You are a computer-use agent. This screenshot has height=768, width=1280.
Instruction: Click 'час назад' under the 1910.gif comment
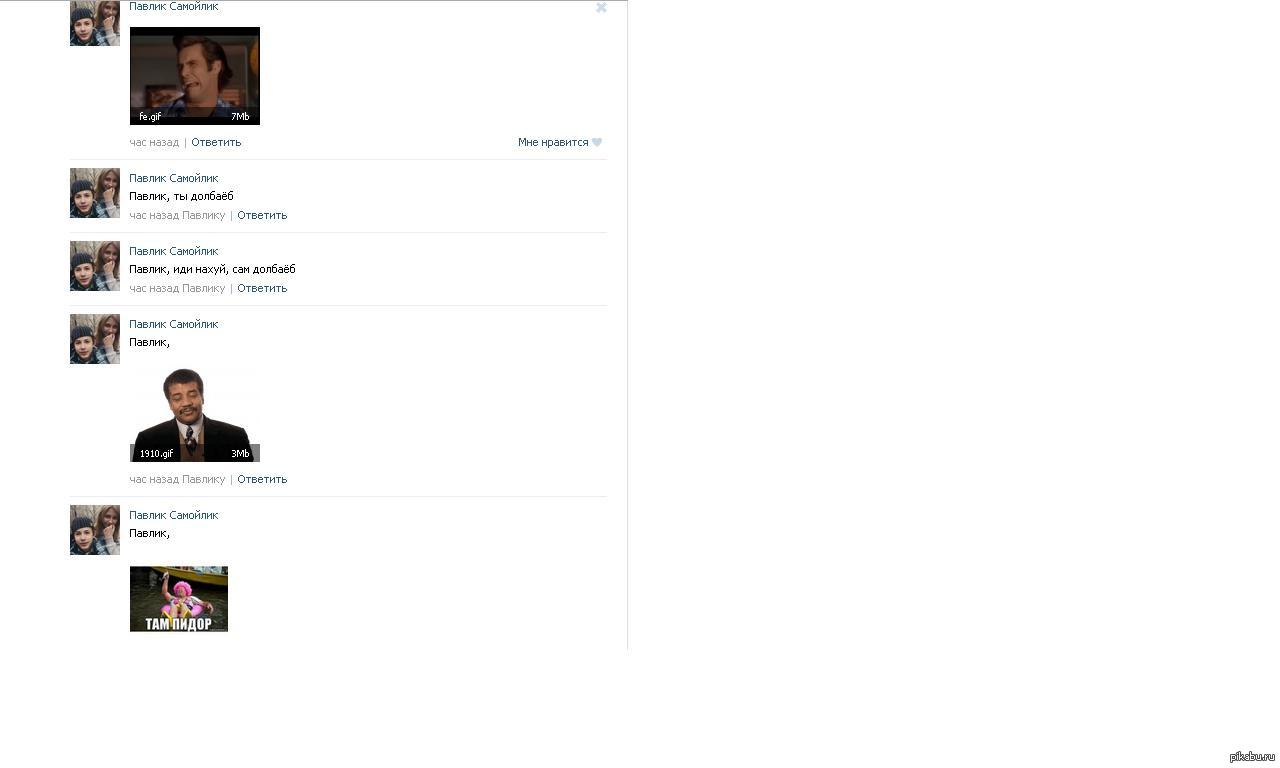point(154,479)
